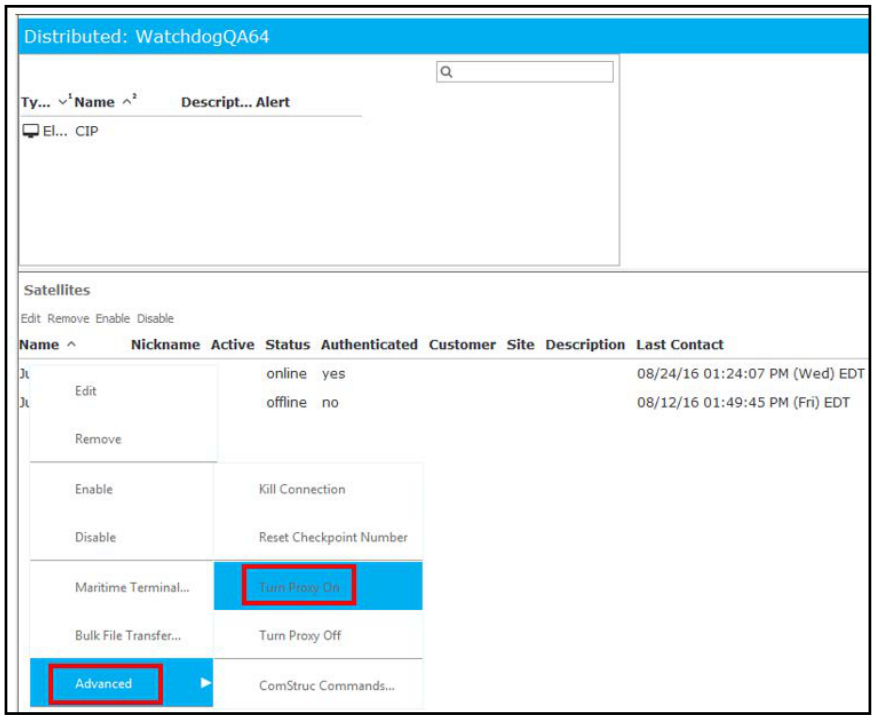
Task: Open Bulk File Transfer... menu entry
Action: [128, 636]
